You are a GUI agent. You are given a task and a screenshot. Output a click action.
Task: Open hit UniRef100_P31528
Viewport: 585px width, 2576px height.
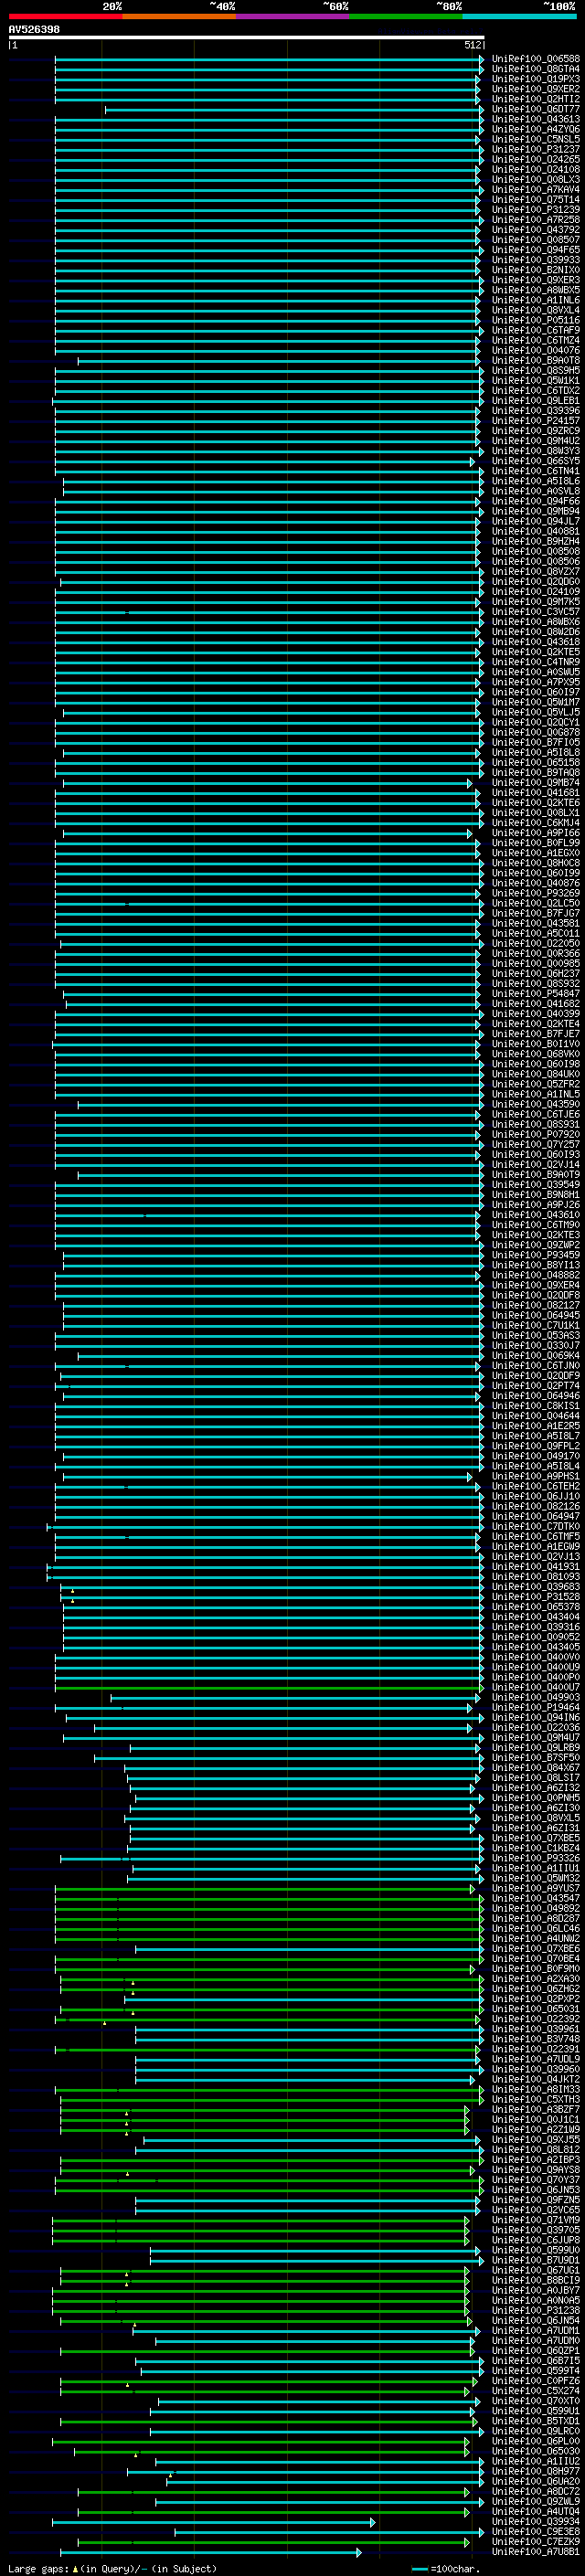pos(535,1597)
